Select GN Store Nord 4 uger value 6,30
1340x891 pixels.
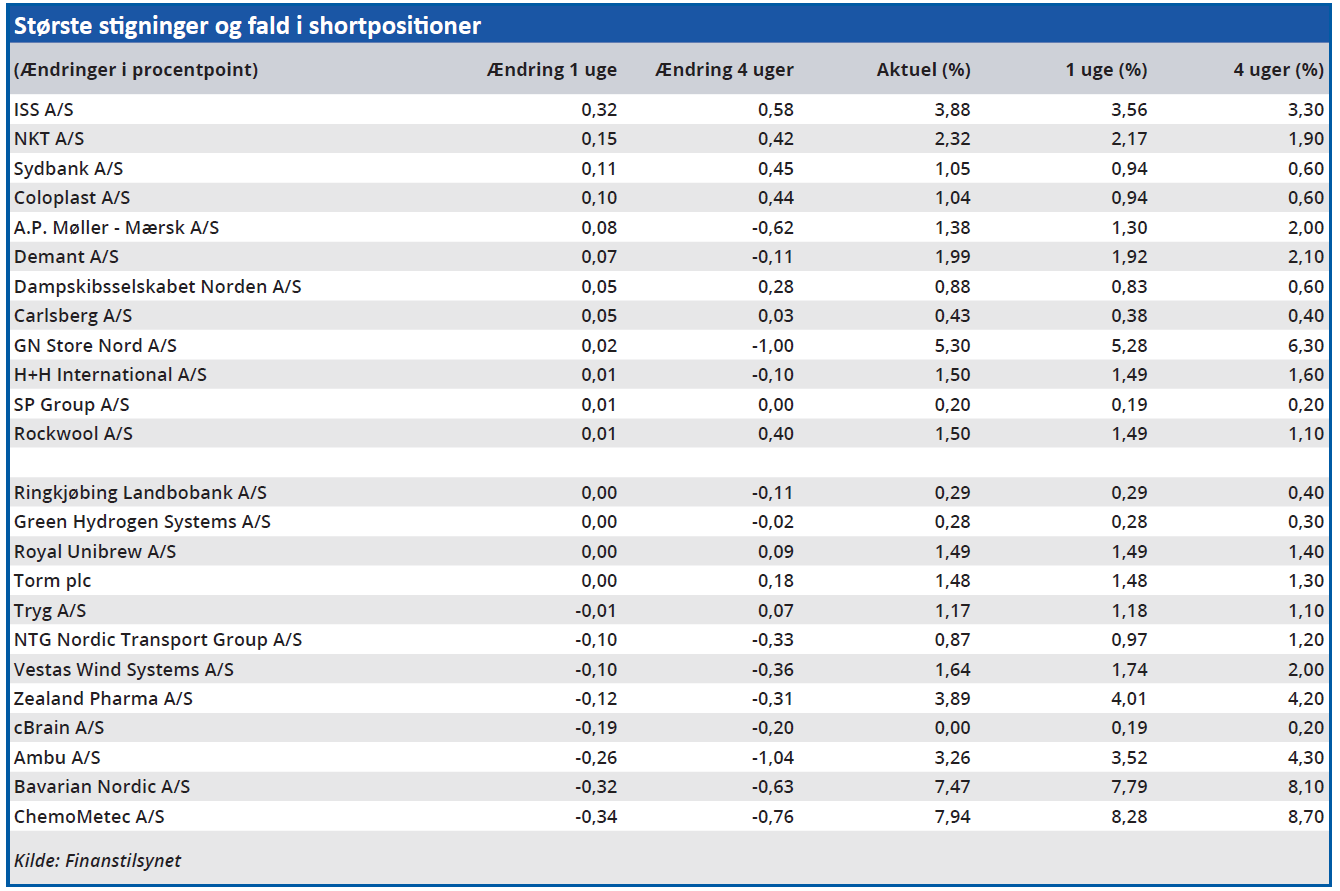[x=1306, y=345]
